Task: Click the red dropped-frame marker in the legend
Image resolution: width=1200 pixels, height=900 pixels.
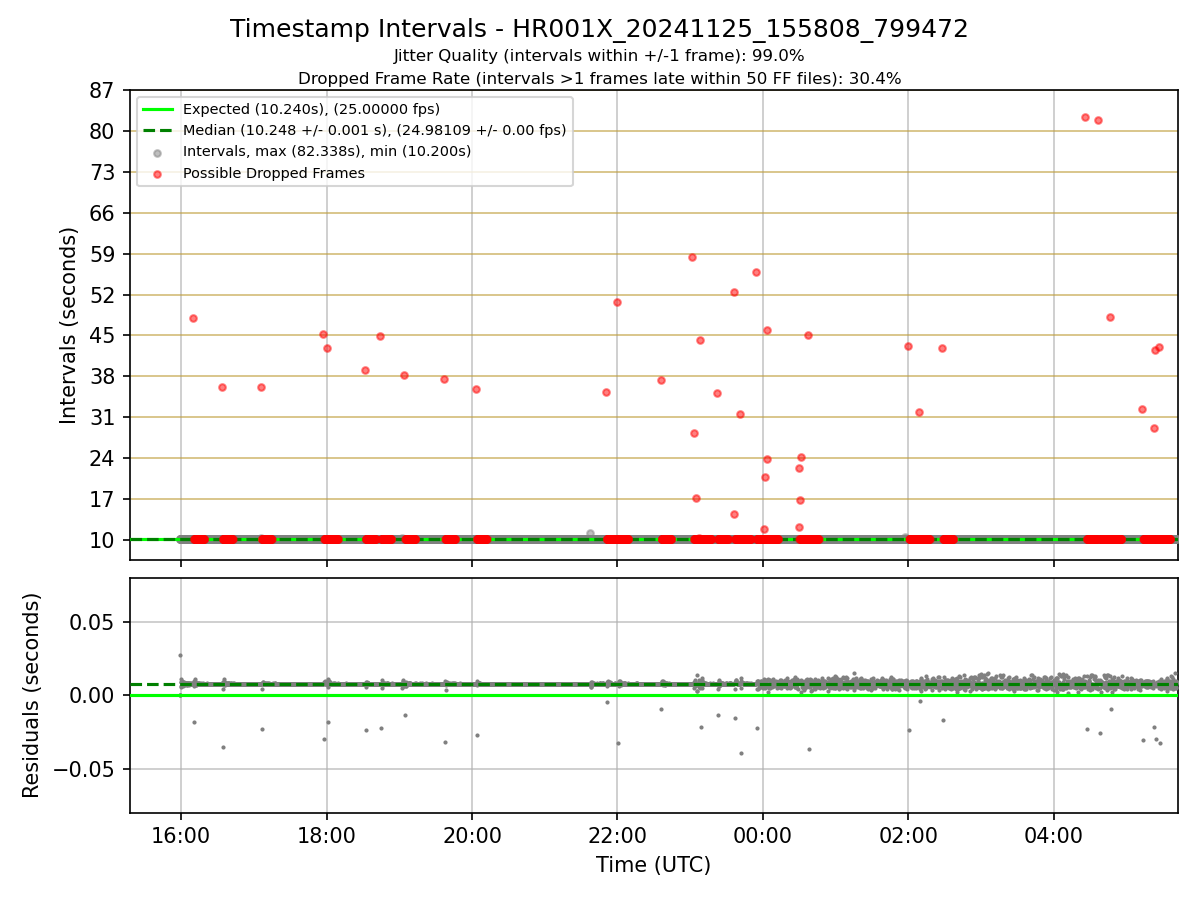Action: pos(158,174)
